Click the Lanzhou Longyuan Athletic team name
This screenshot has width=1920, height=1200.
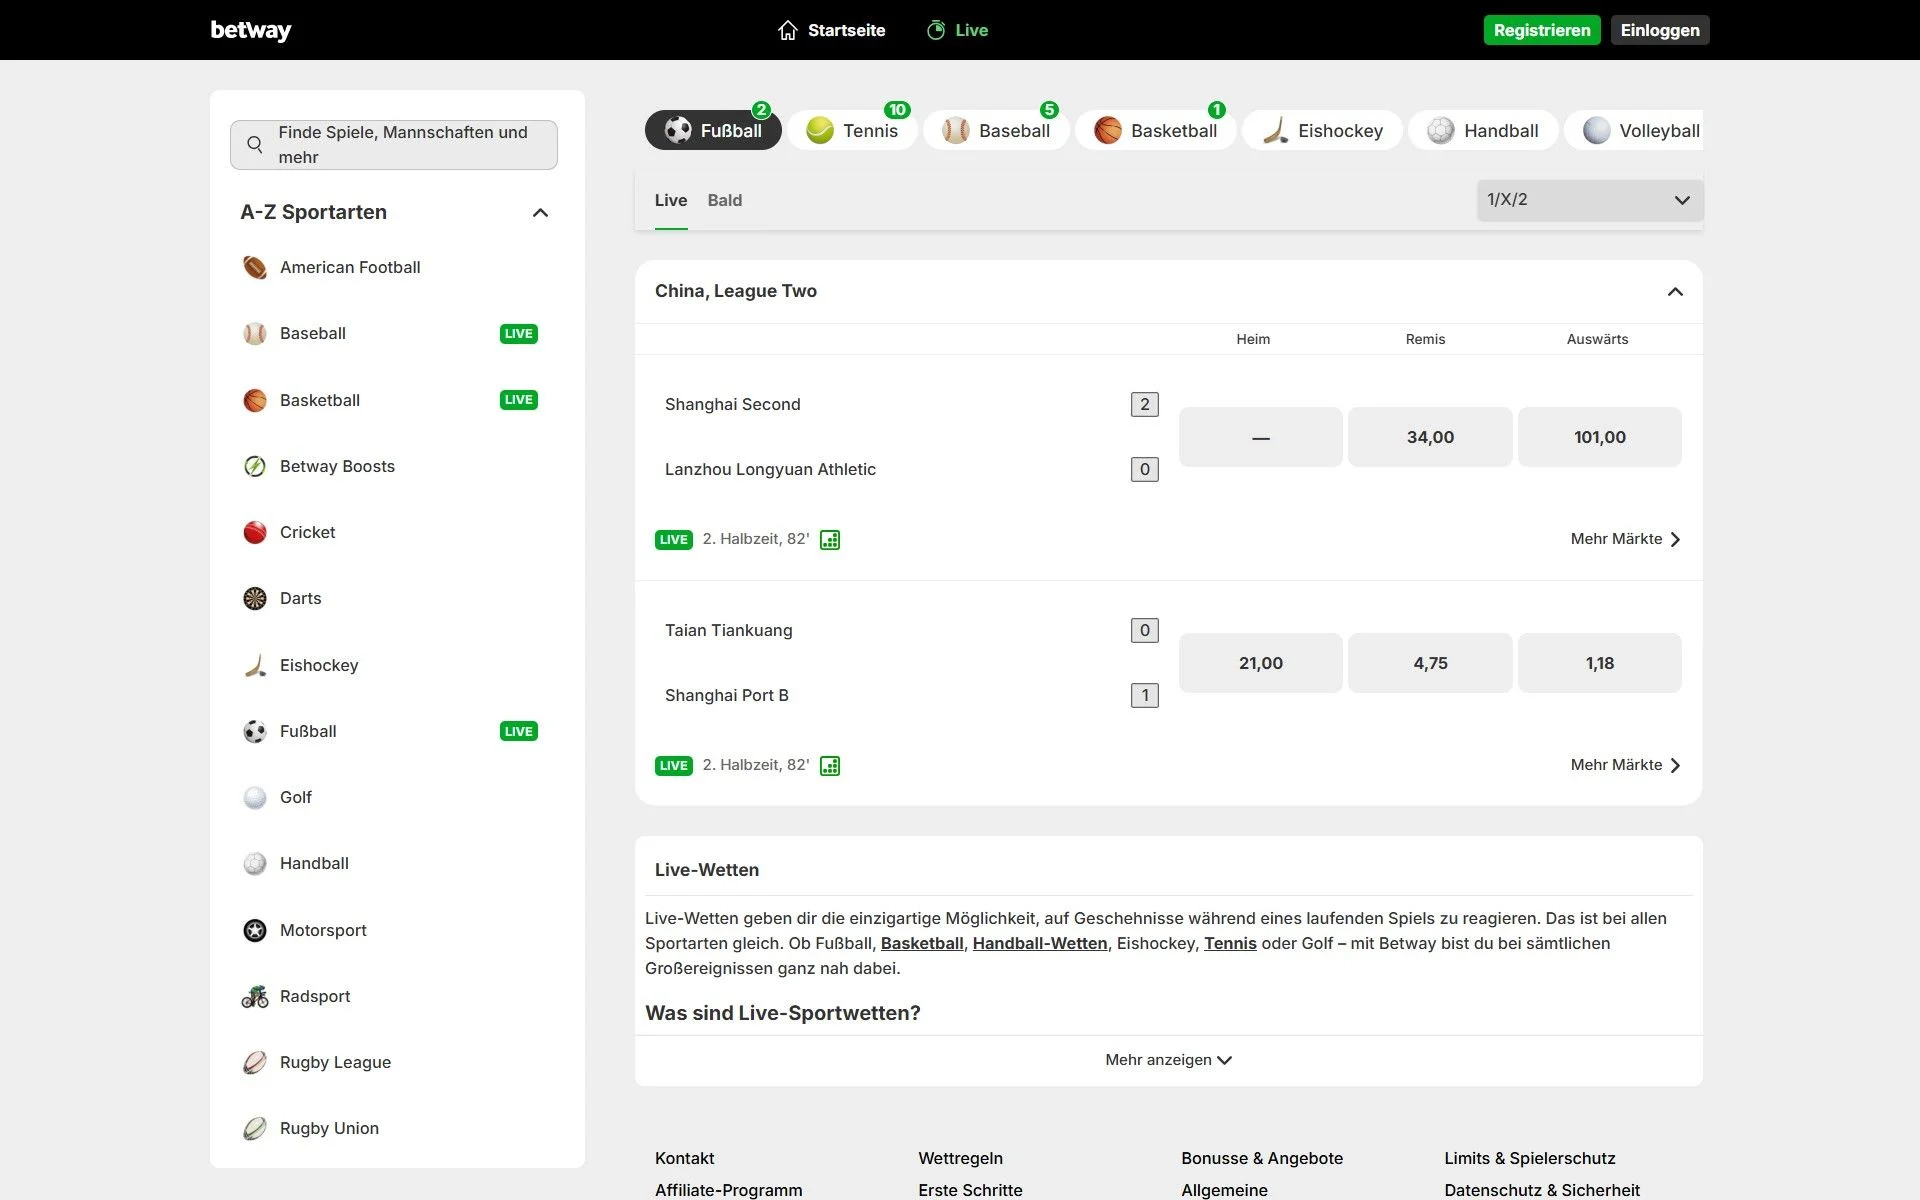(x=770, y=469)
